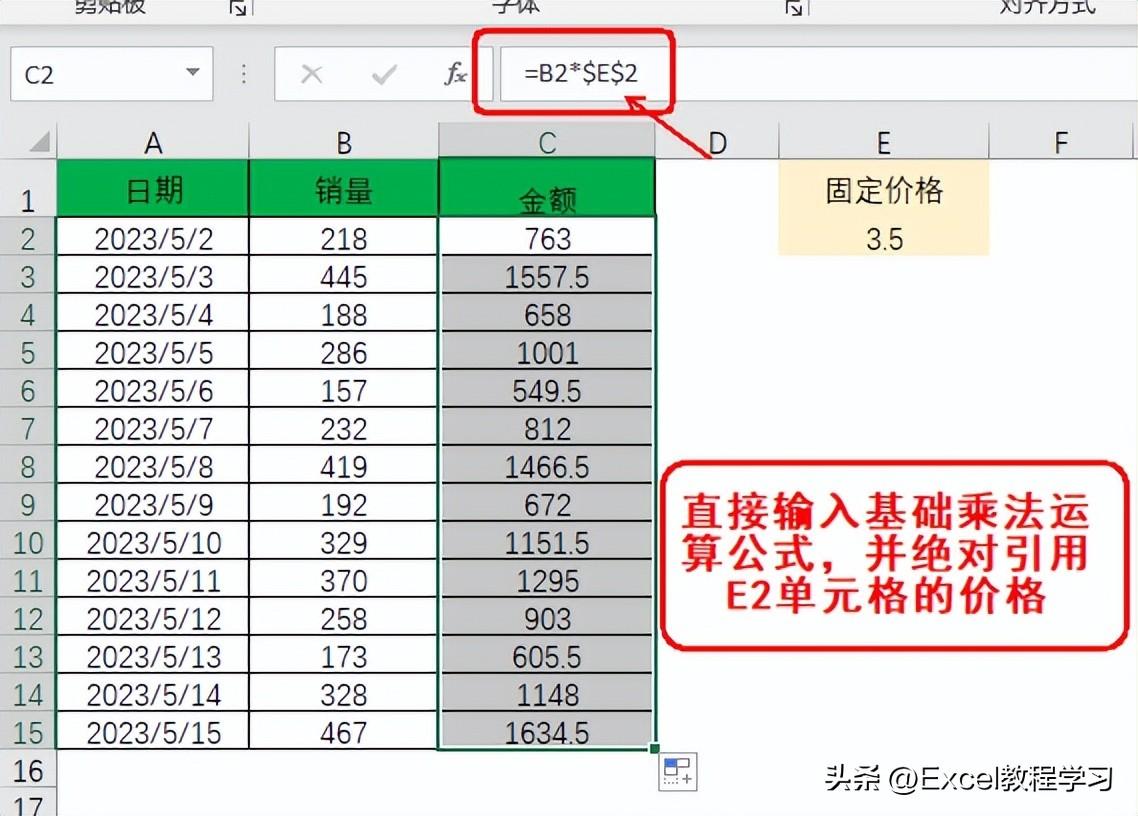Click amount cell 812
Screen dimensions: 1138x816
pos(547,427)
